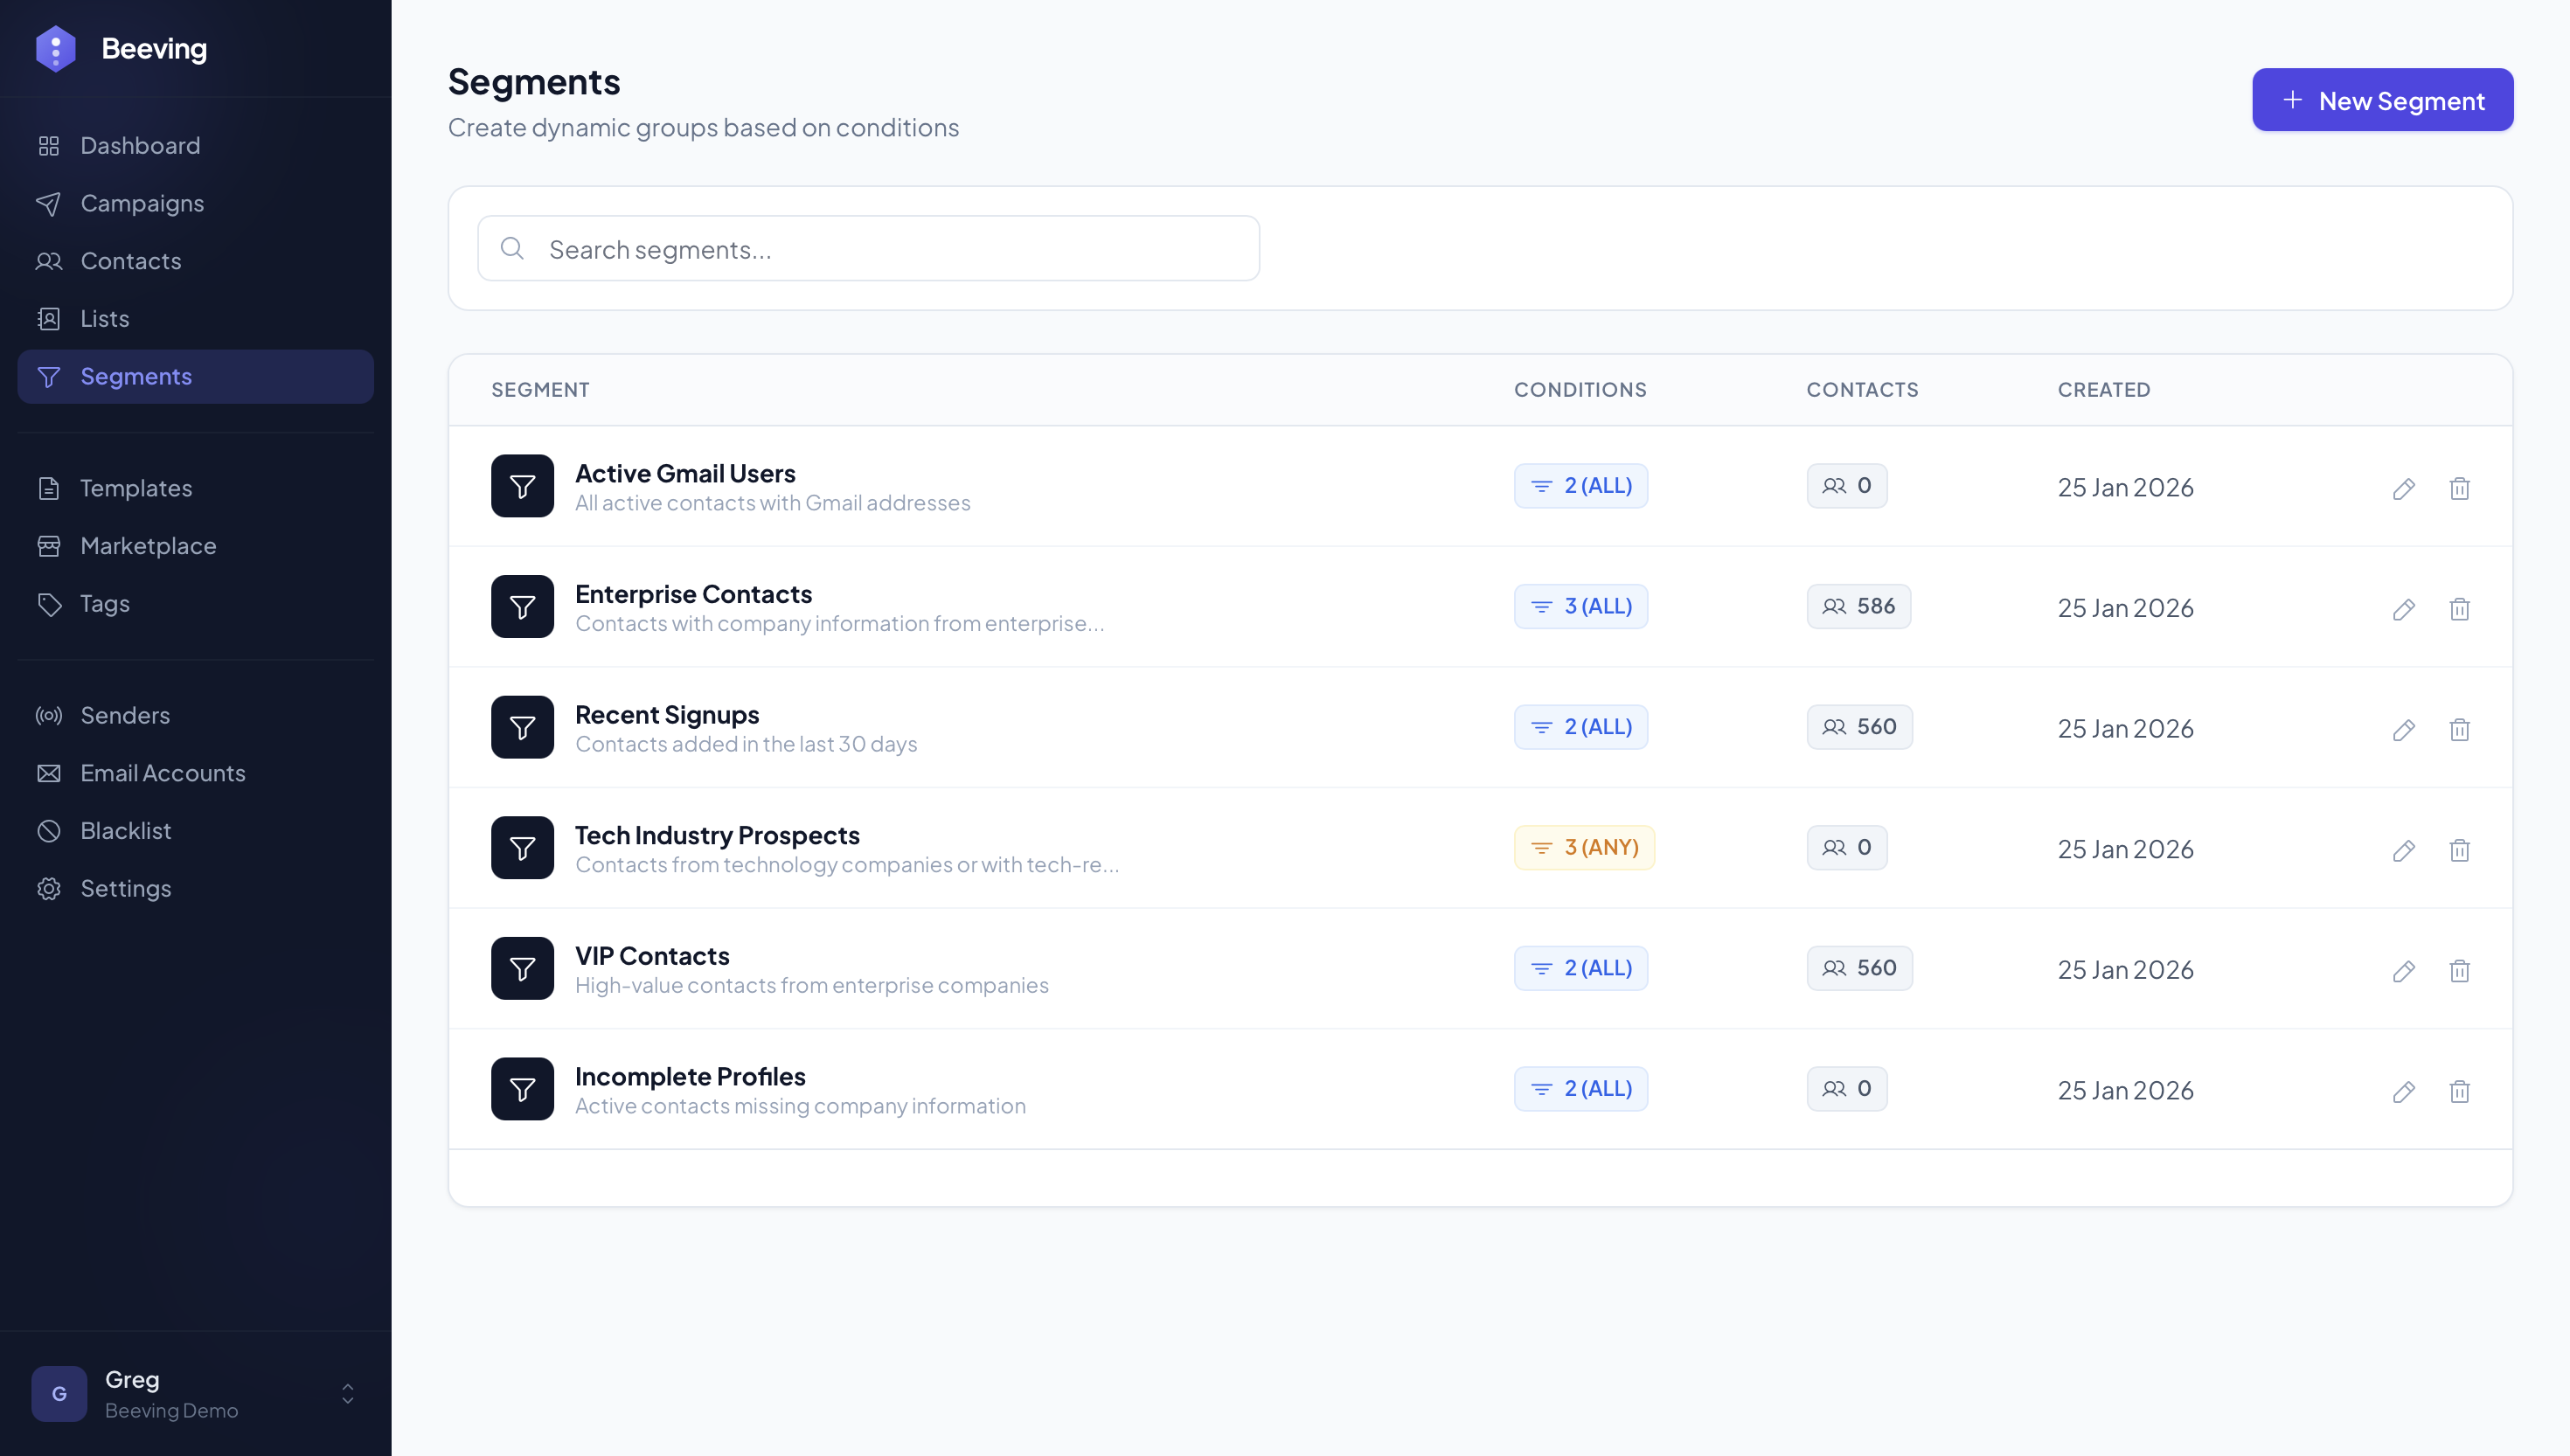Open the 2 (ALL) conditions for Active Gmail Users
Image resolution: width=2570 pixels, height=1456 pixels.
point(1581,486)
